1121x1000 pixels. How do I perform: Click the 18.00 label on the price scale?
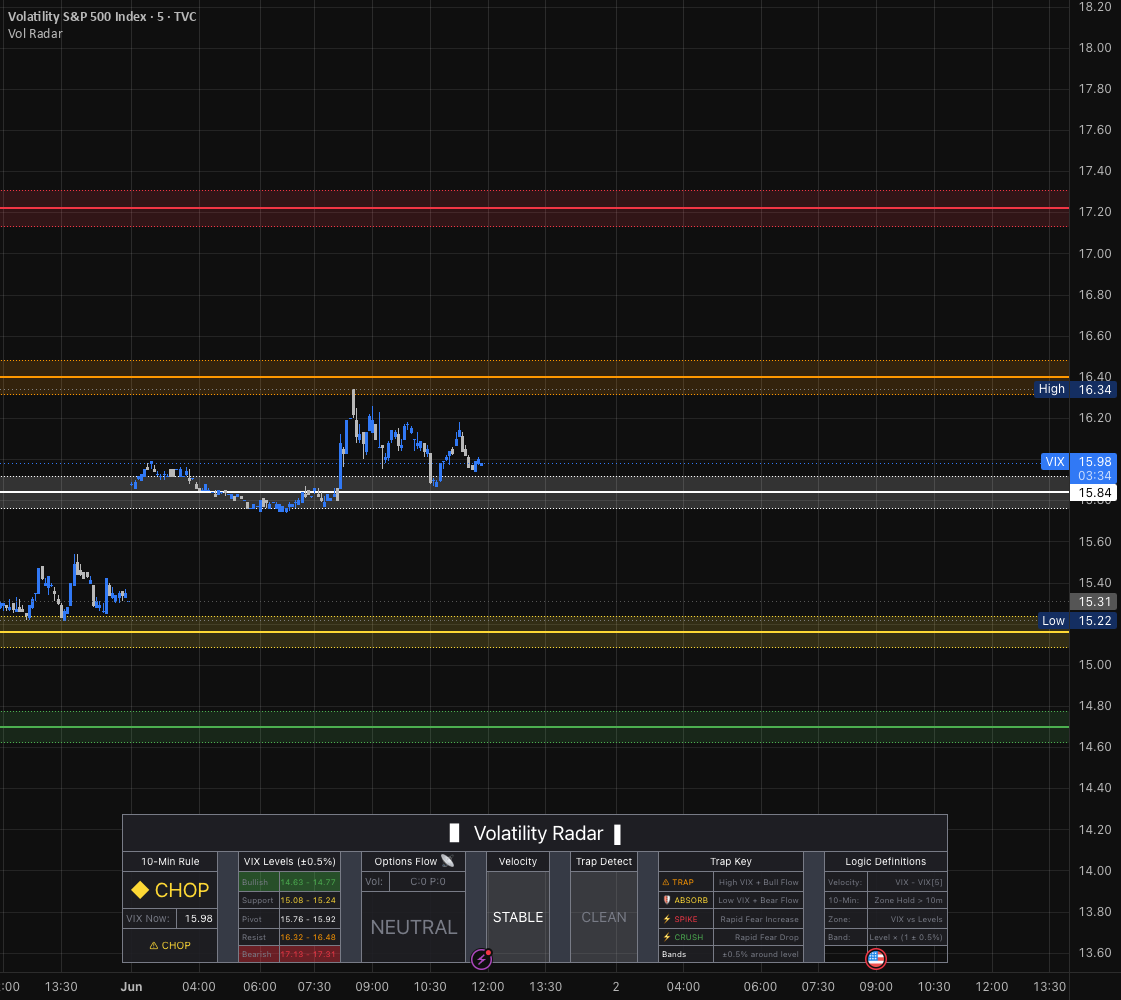pyautogui.click(x=1095, y=48)
